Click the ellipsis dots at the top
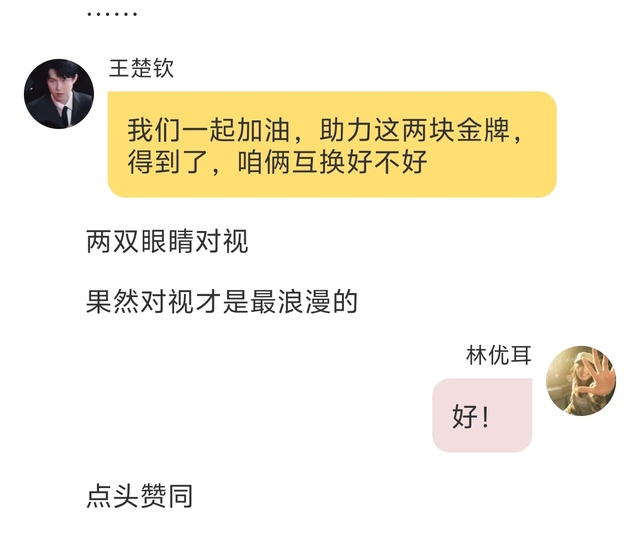Image resolution: width=640 pixels, height=548 pixels. pos(112,14)
